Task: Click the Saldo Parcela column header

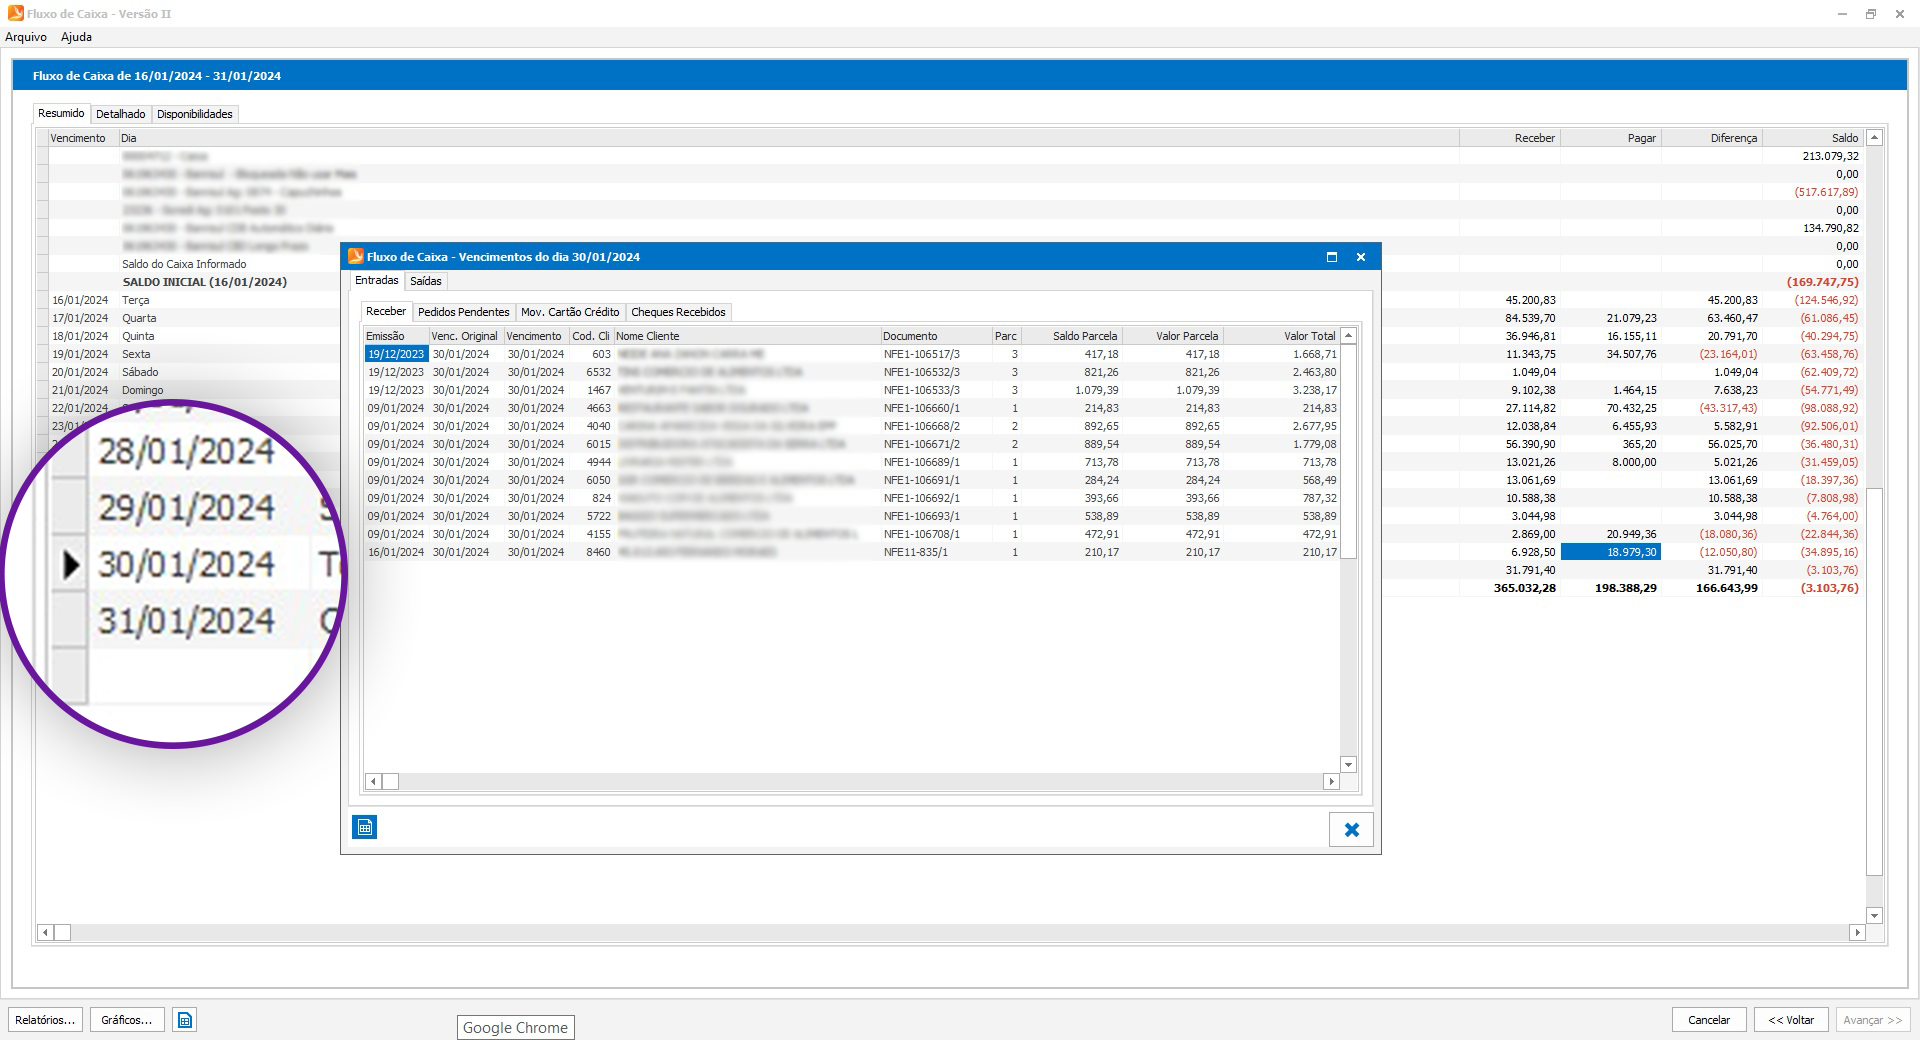Action: tap(1072, 336)
